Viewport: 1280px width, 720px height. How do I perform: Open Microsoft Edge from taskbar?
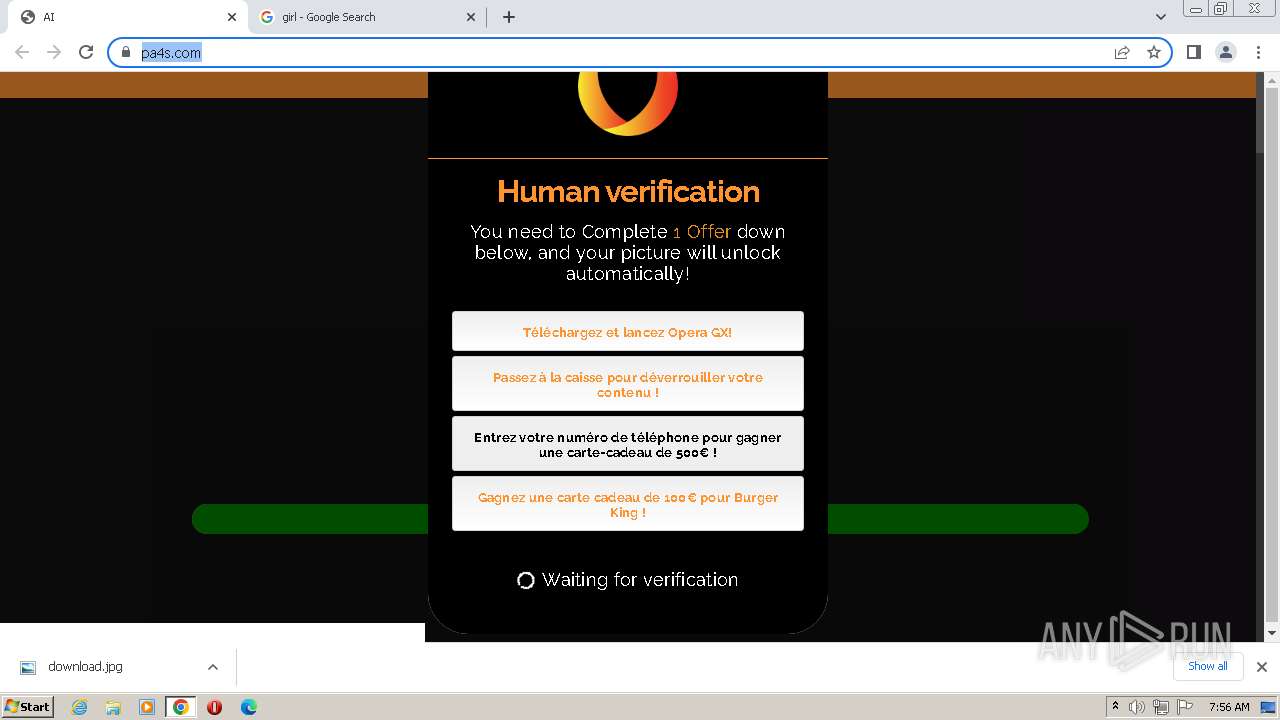[x=248, y=707]
